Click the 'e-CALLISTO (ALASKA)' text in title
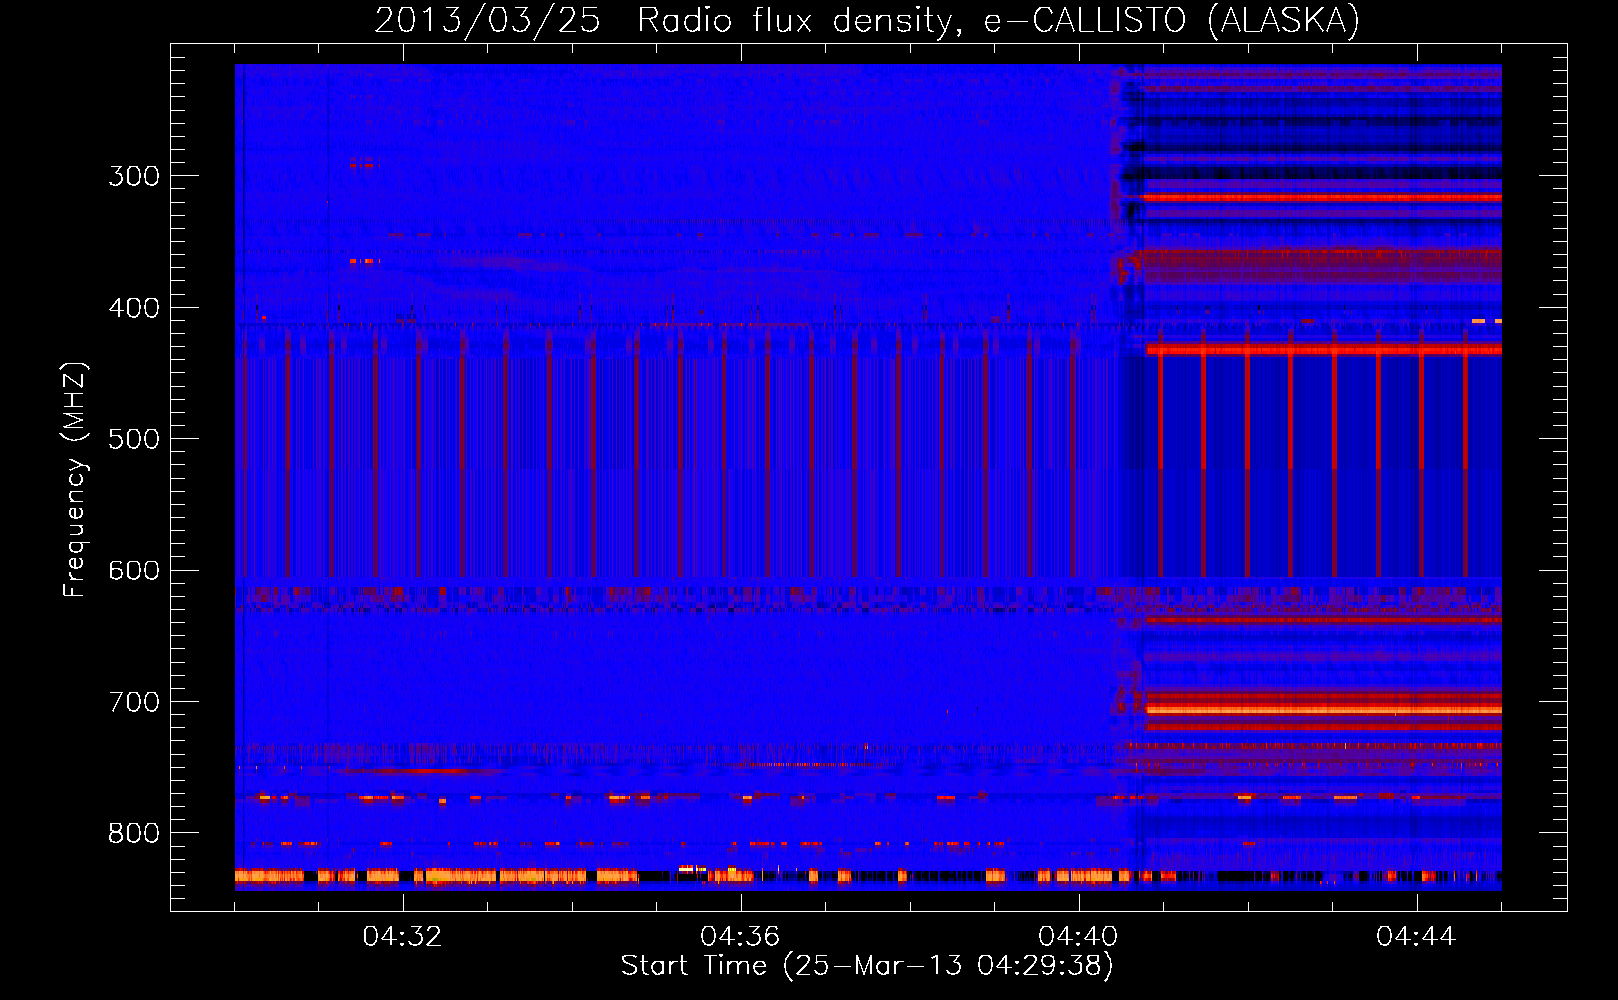Screen dimensions: 1618x1000 tap(1172, 21)
